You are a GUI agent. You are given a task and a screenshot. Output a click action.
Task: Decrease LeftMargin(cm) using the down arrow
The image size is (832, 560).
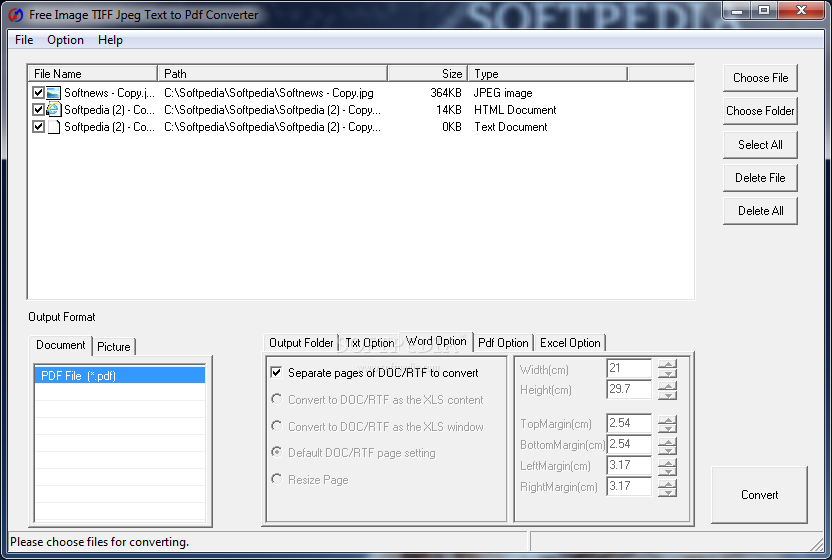click(x=667, y=471)
